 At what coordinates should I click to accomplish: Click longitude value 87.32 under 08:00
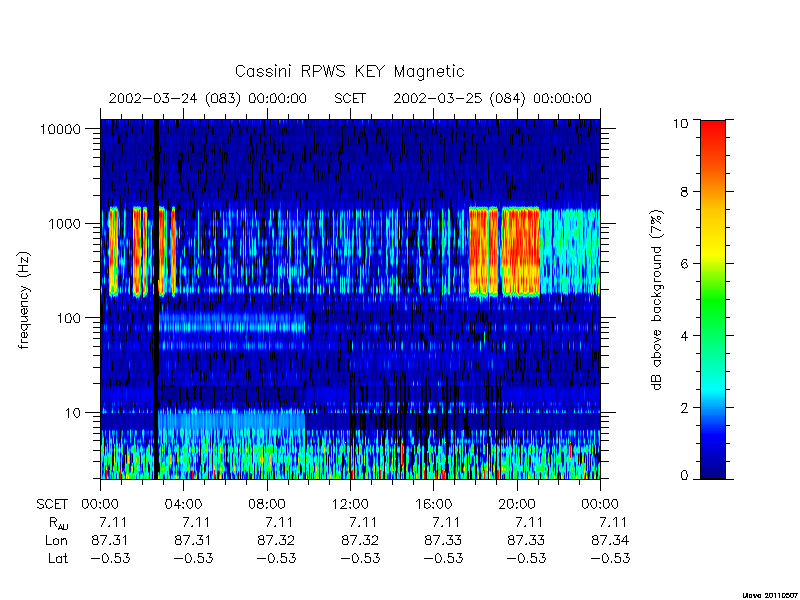[276, 540]
